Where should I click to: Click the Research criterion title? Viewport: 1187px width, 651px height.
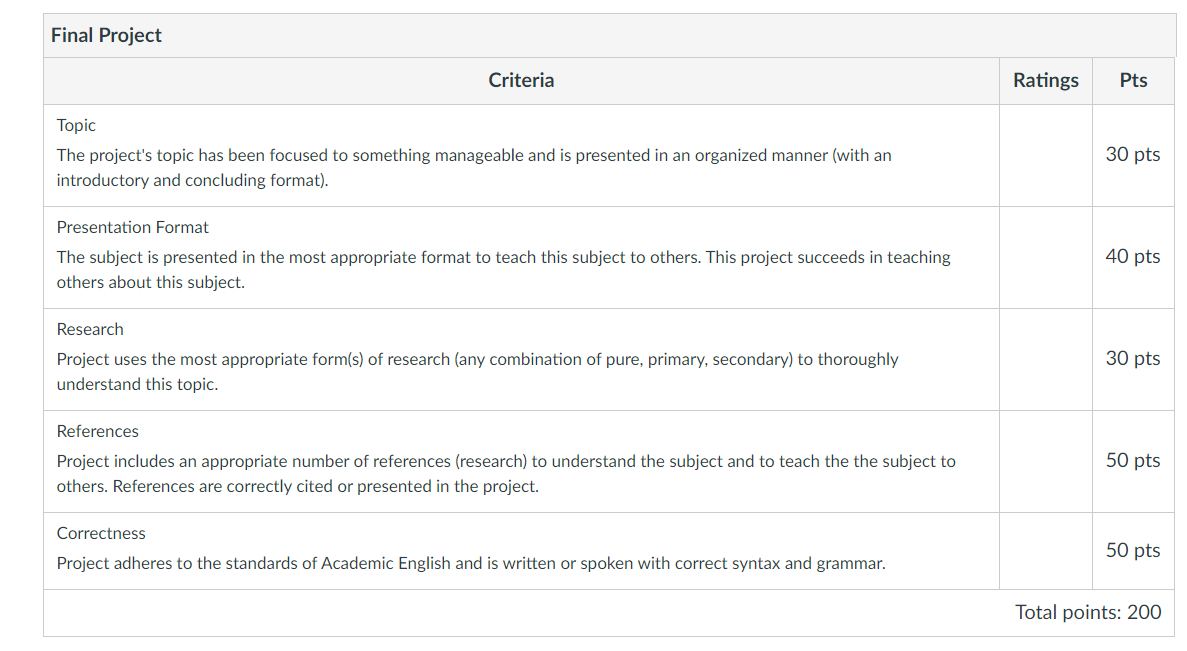coord(90,329)
